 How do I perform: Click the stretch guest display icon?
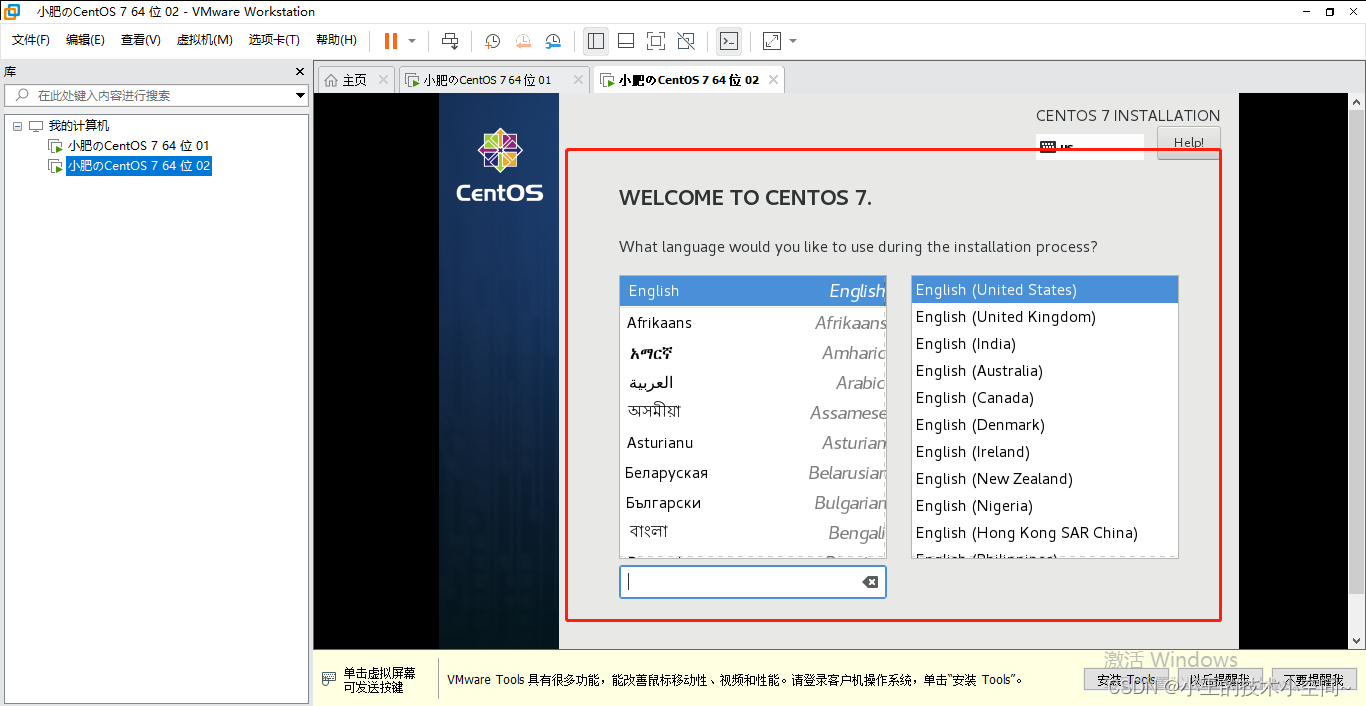(772, 41)
